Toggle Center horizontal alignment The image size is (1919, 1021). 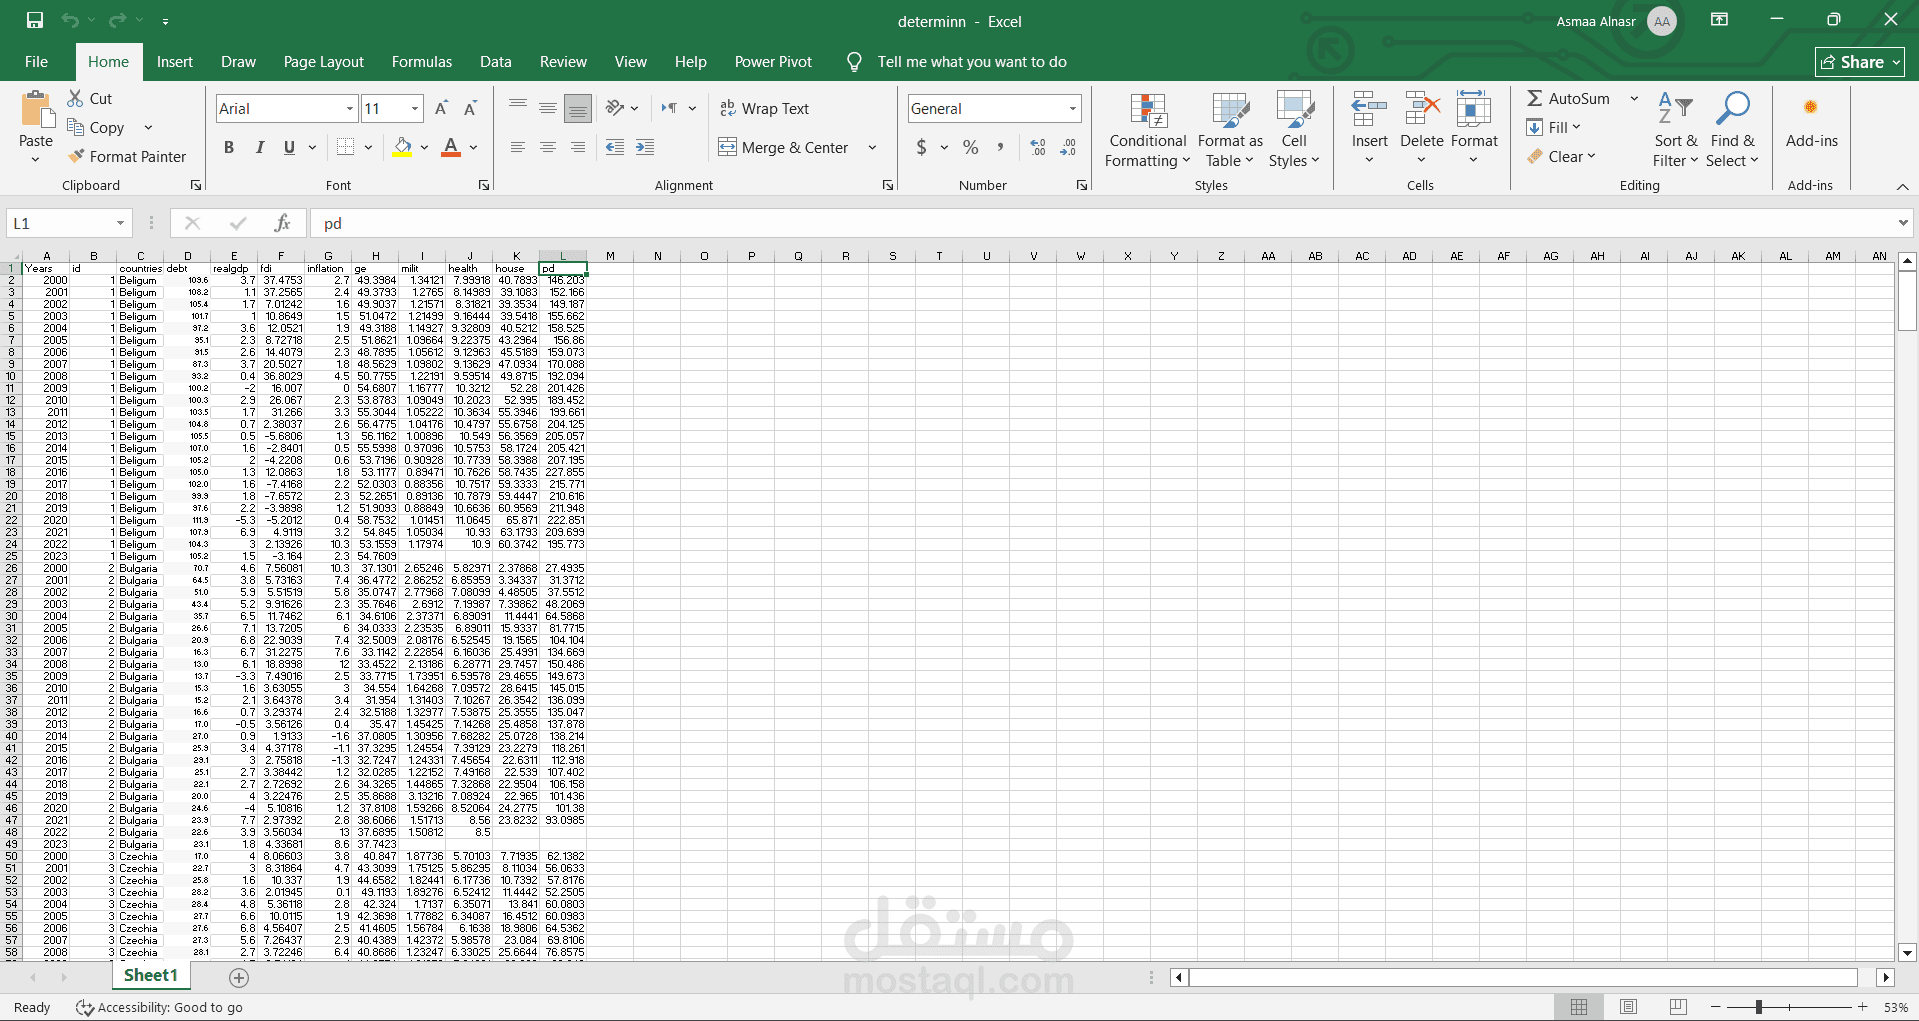click(548, 147)
